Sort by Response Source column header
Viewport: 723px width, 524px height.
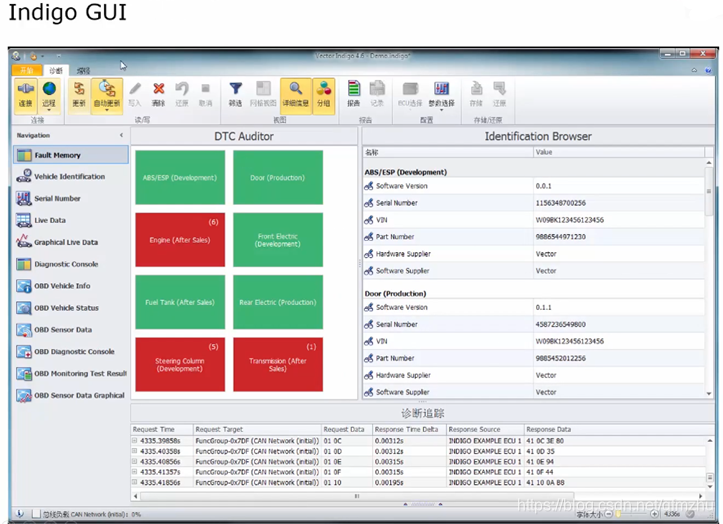click(x=485, y=429)
